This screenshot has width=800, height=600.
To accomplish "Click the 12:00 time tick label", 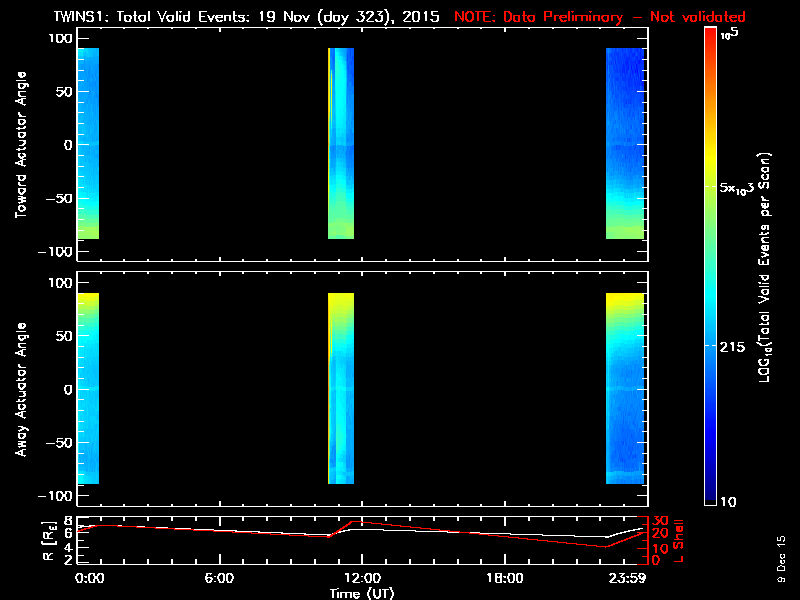I will (361, 578).
